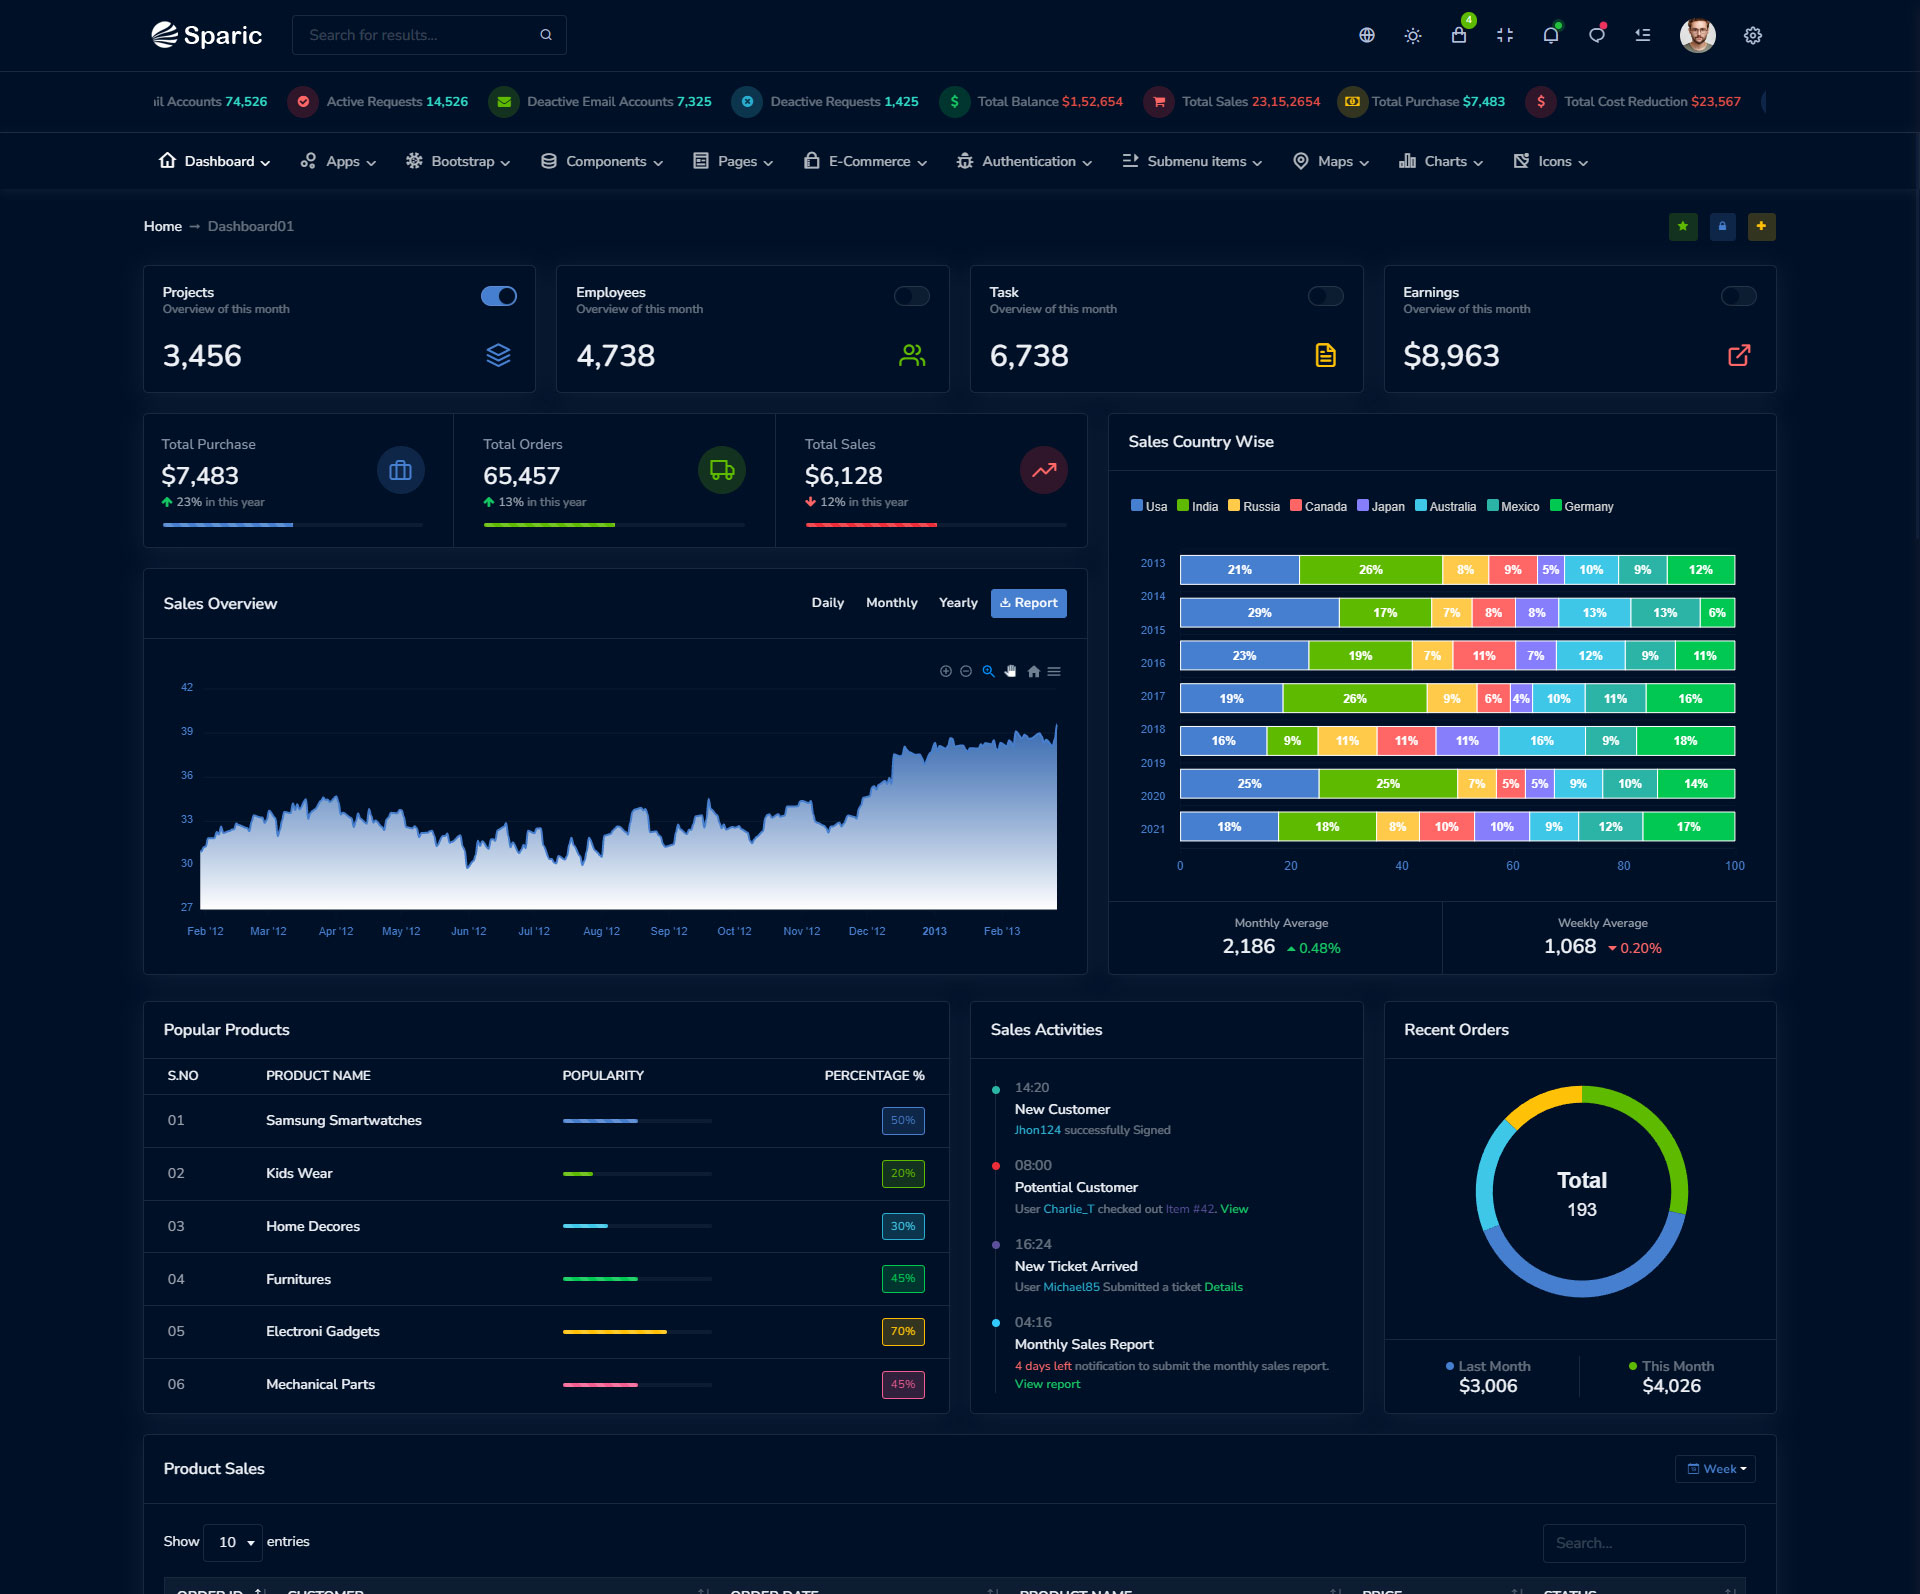The width and height of the screenshot is (1920, 1594).
Task: Toggle the Usa legend color swatch
Action: [1137, 506]
